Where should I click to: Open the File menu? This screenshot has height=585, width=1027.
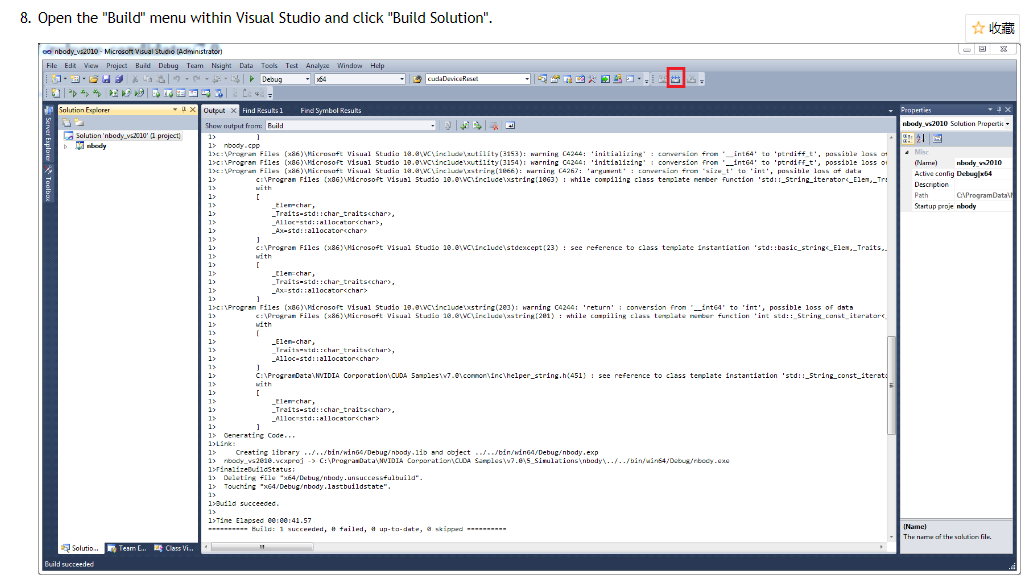[x=52, y=66]
